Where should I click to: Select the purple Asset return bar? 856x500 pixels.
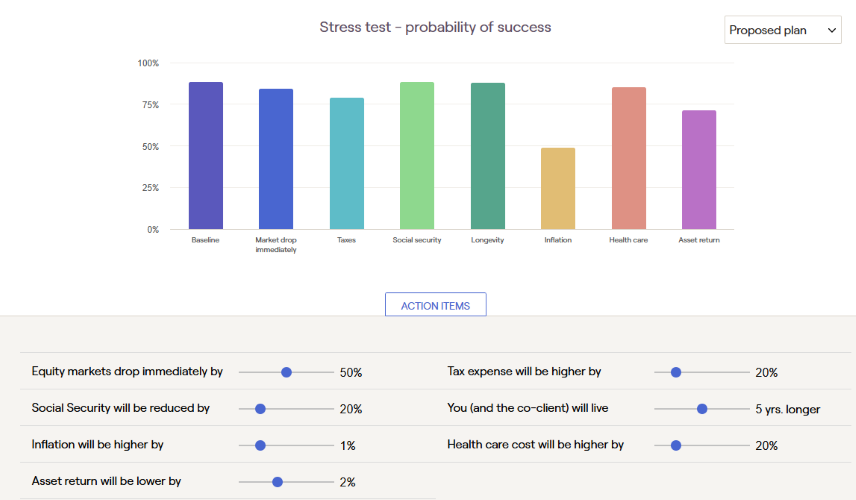click(699, 170)
